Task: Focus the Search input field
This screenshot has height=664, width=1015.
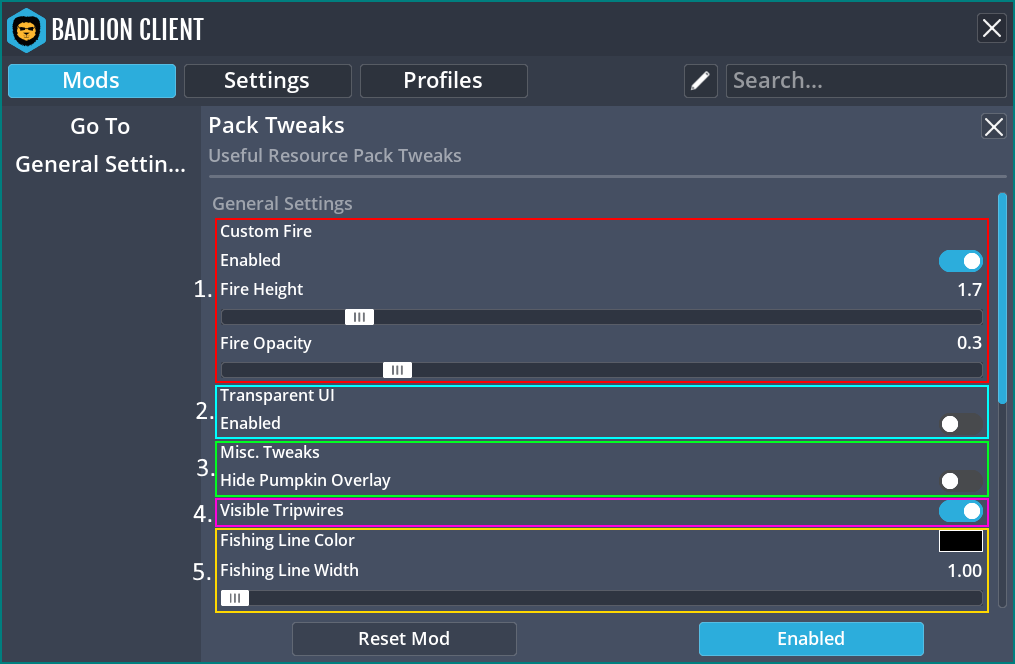Action: click(865, 81)
